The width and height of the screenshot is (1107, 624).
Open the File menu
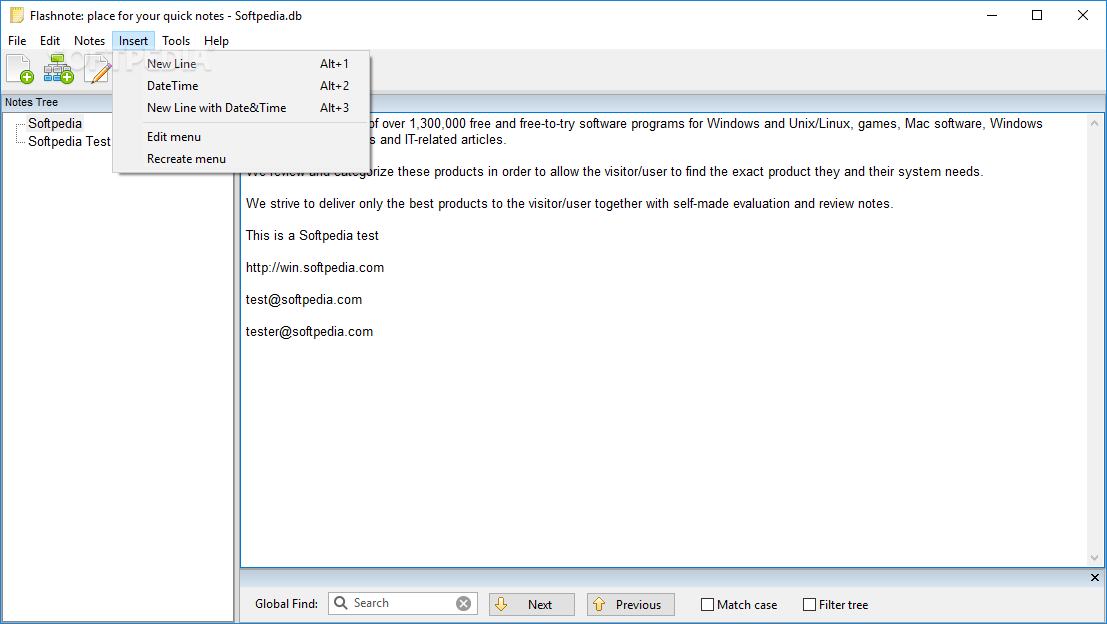17,41
